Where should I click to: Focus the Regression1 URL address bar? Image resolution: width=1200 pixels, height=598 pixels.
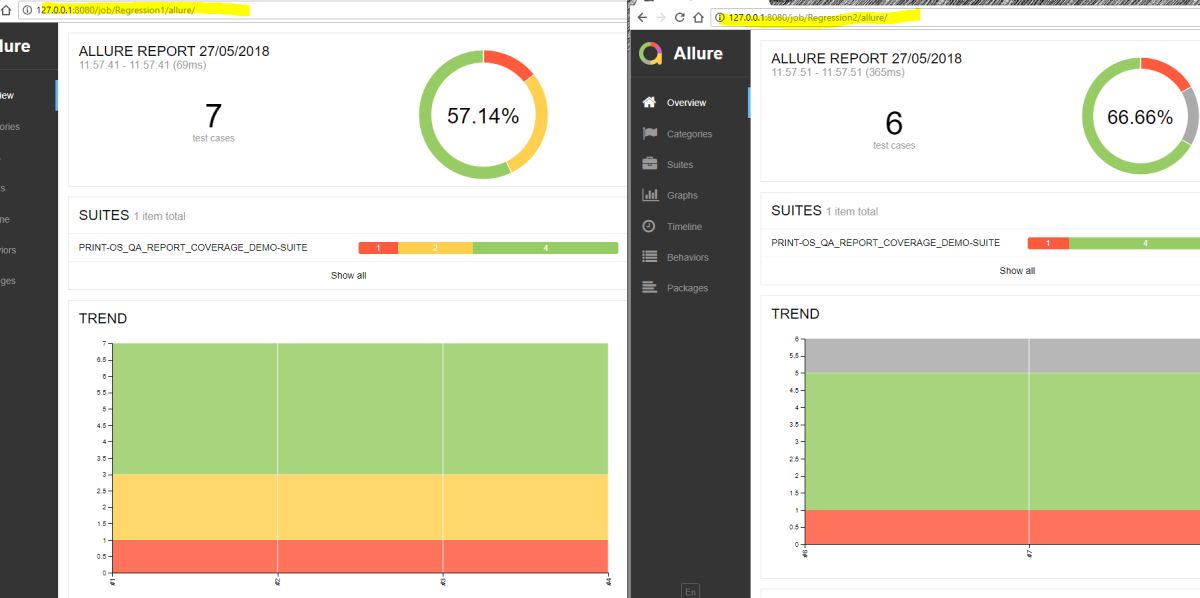click(x=320, y=9)
